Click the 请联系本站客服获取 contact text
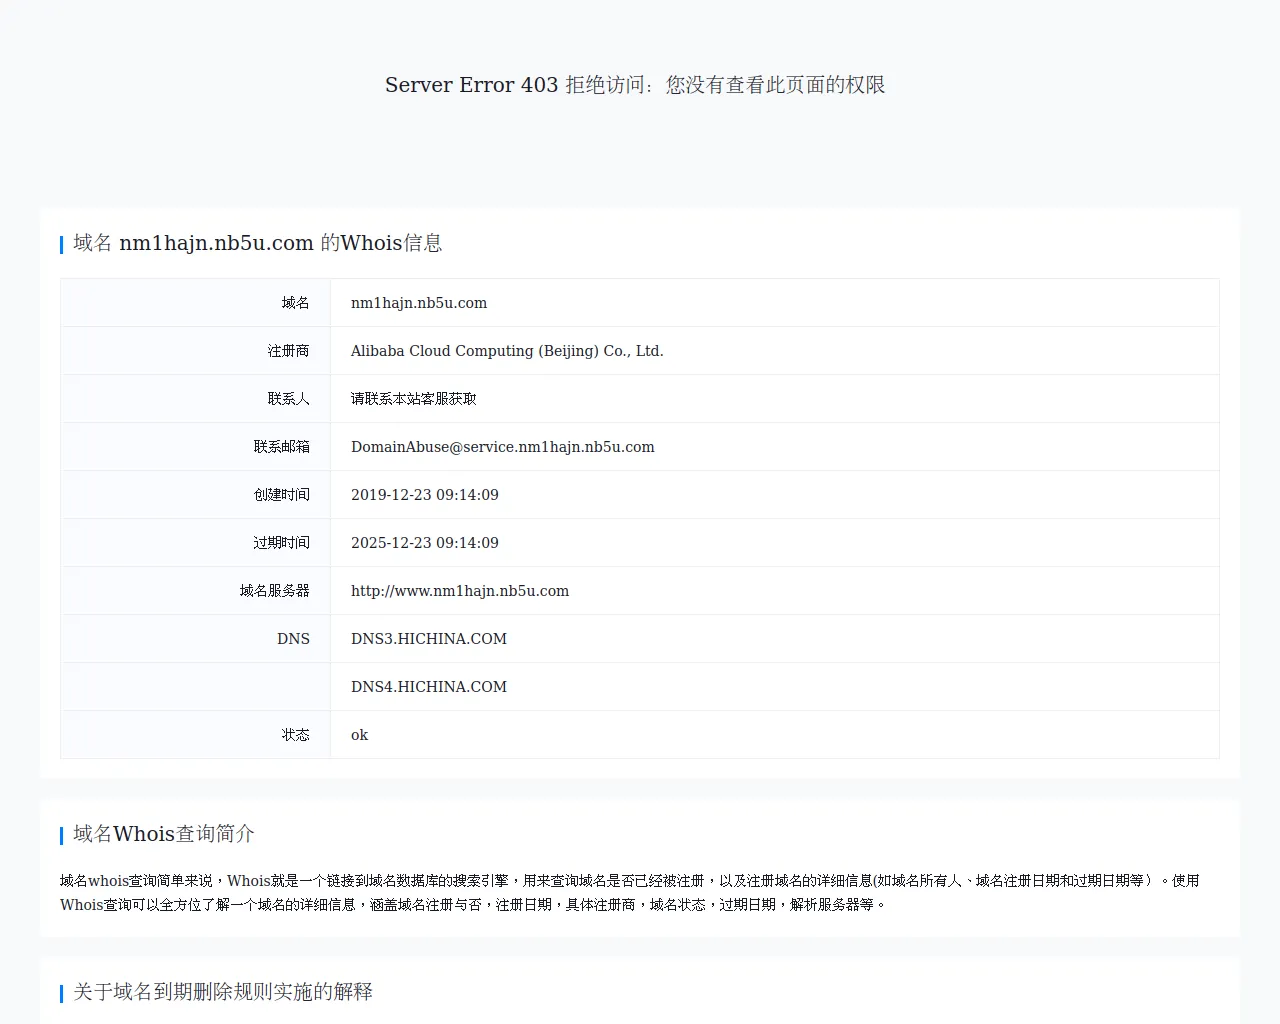 click(413, 398)
